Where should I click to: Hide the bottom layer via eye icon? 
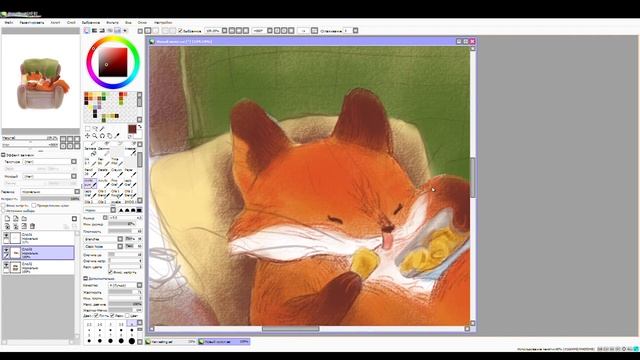[x=6, y=264]
